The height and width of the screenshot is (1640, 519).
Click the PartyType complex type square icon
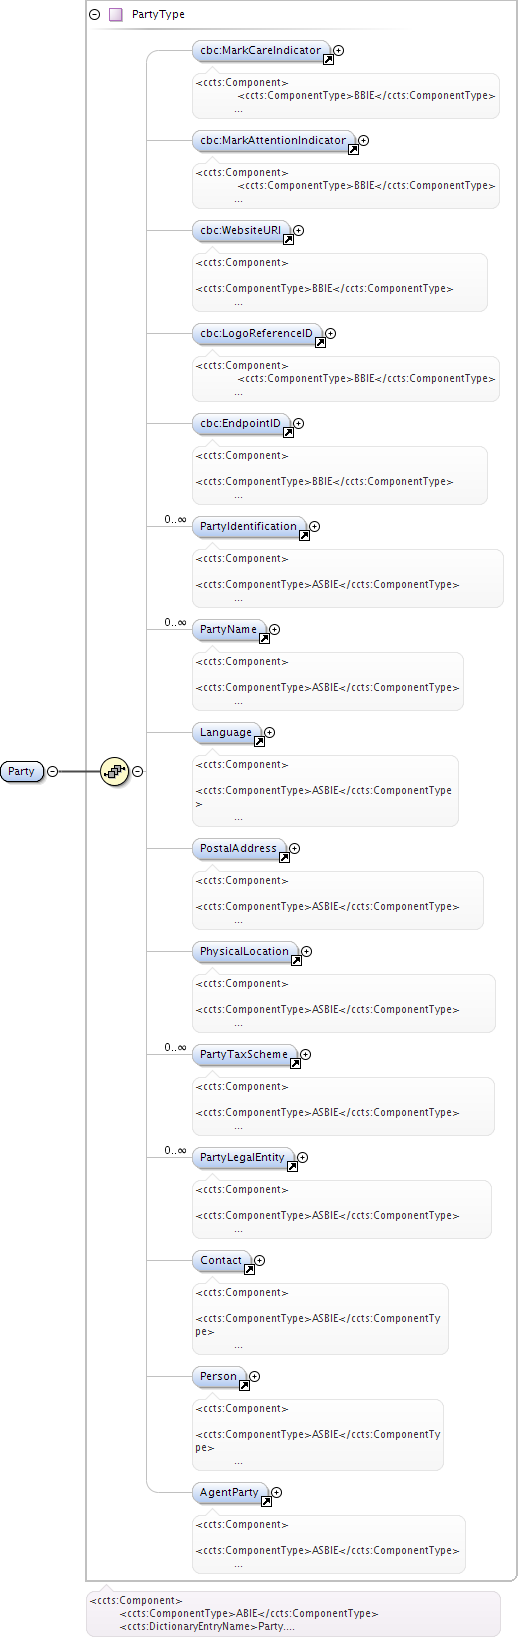point(116,15)
